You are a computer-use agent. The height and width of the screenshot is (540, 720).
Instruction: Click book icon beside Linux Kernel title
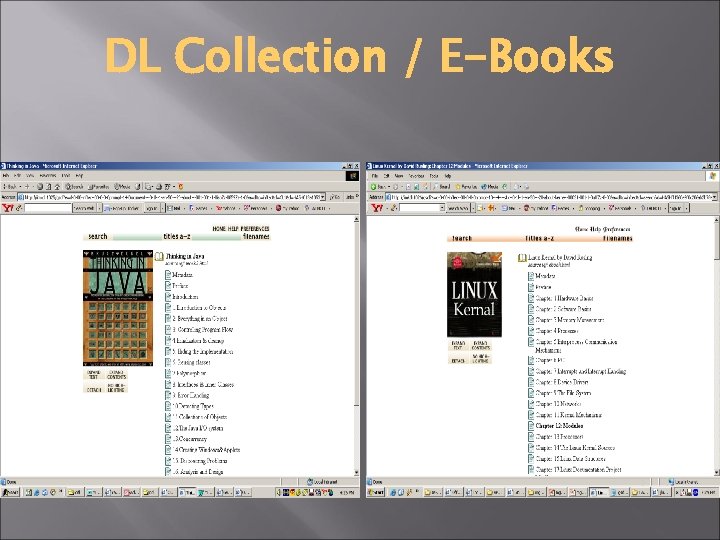click(x=522, y=258)
